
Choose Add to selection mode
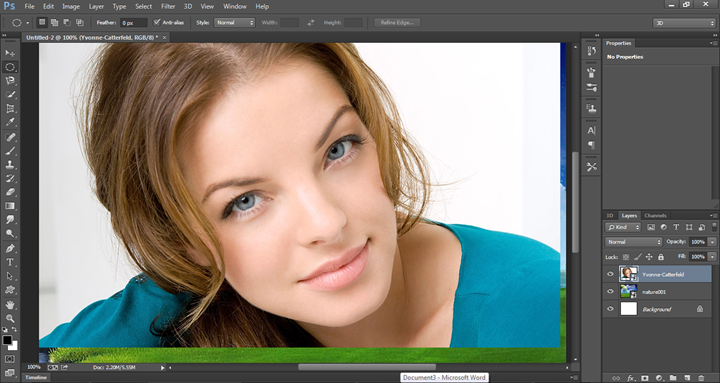click(55, 22)
